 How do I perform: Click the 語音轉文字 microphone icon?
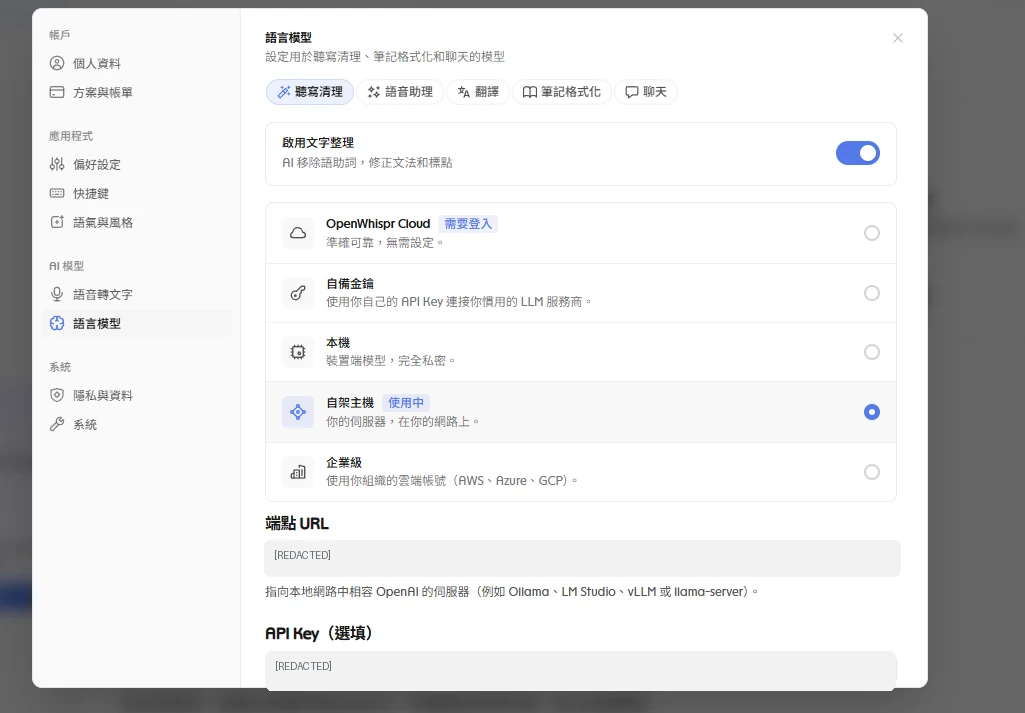coord(57,294)
